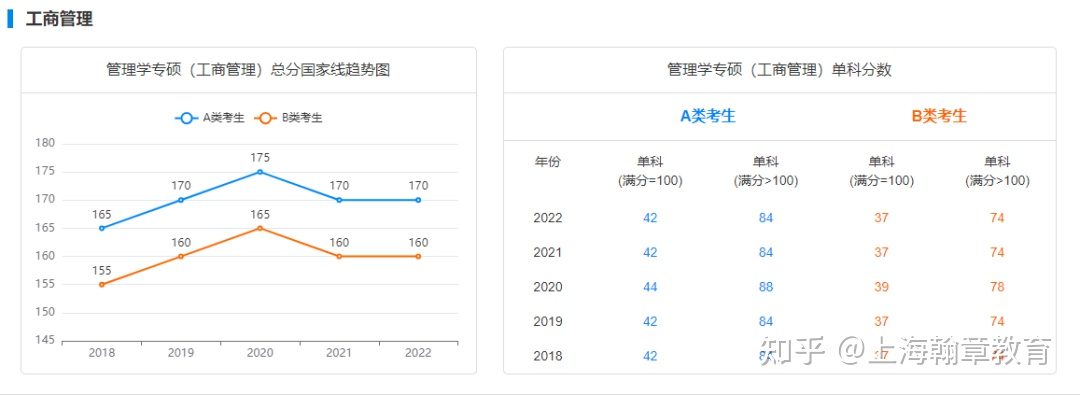Click the 2020 year cell in table
The width and height of the screenshot is (1080, 395).
548,287
